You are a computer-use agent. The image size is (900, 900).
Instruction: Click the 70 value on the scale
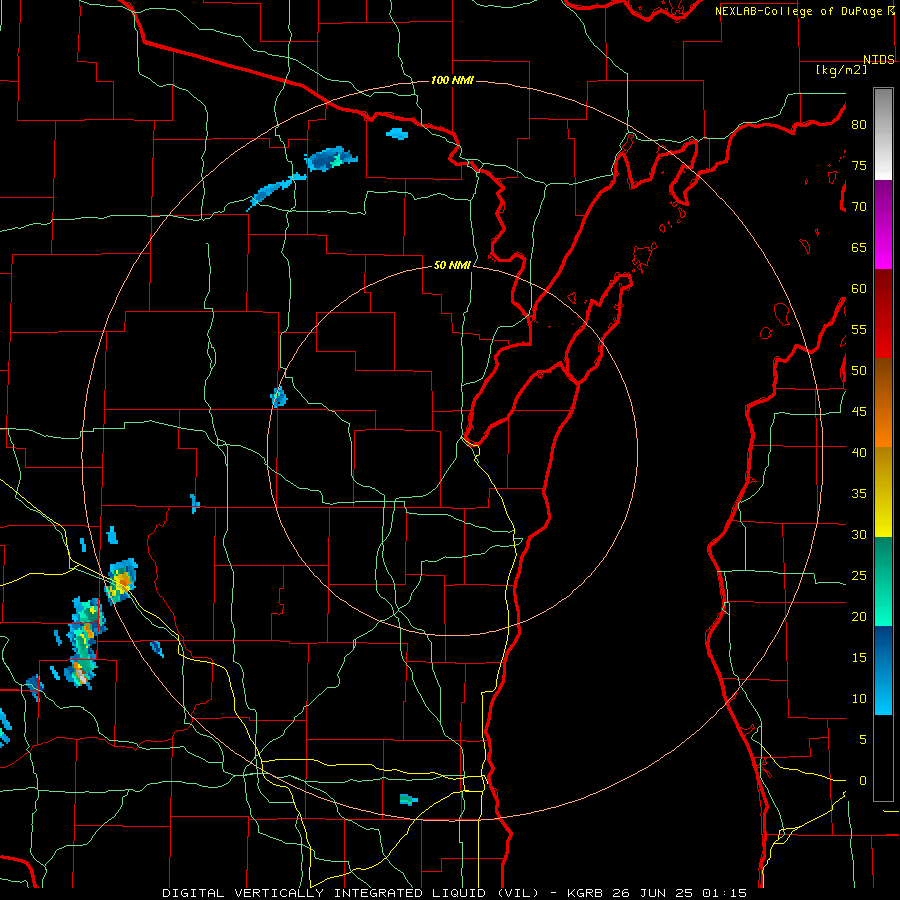pos(859,207)
